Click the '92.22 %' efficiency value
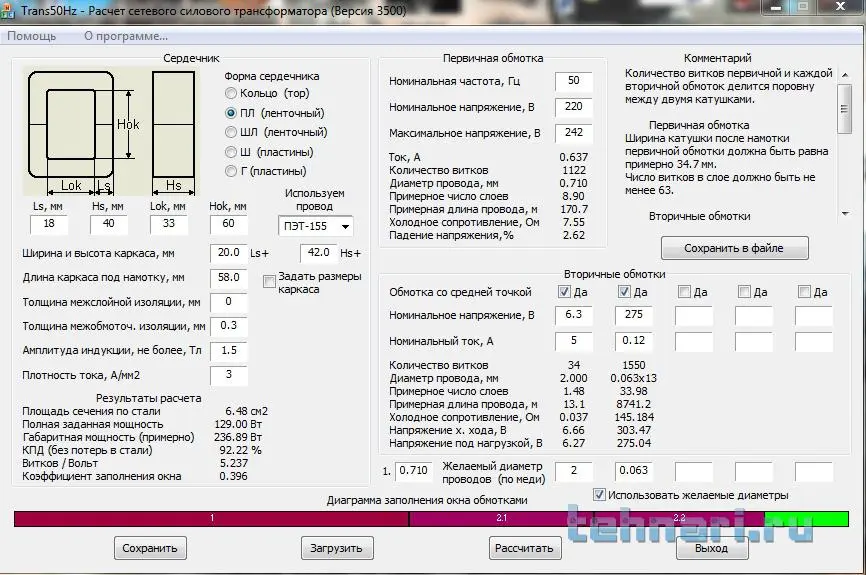Screen dimensions: 866x575 pos(240,451)
